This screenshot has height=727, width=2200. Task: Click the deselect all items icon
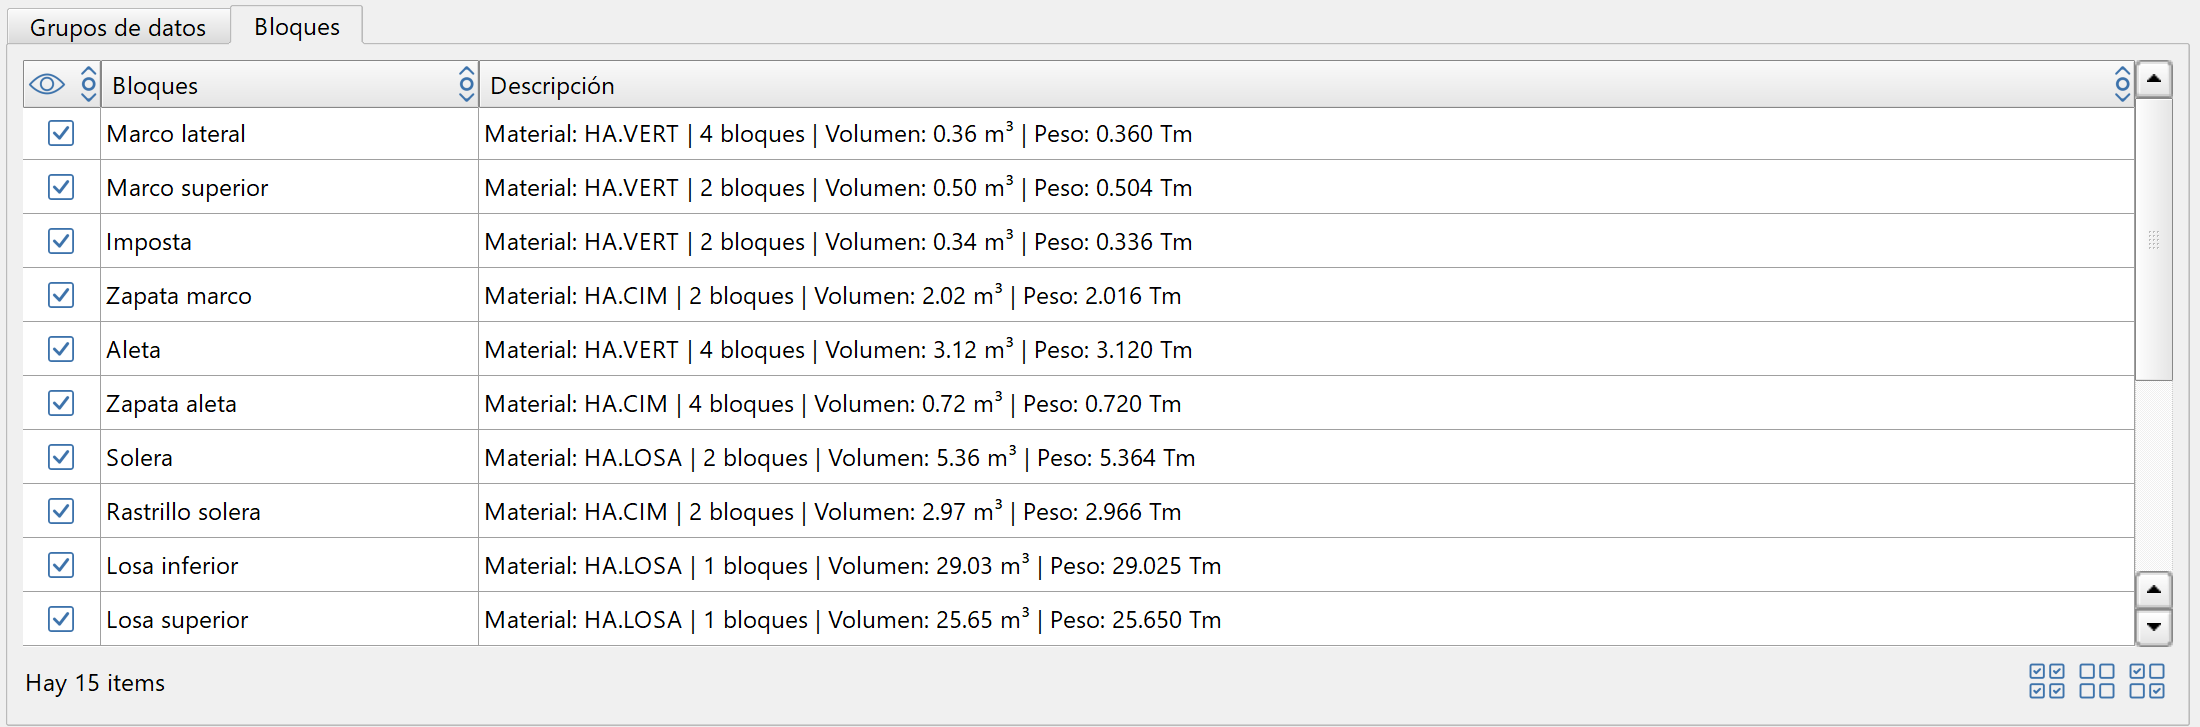2097,681
